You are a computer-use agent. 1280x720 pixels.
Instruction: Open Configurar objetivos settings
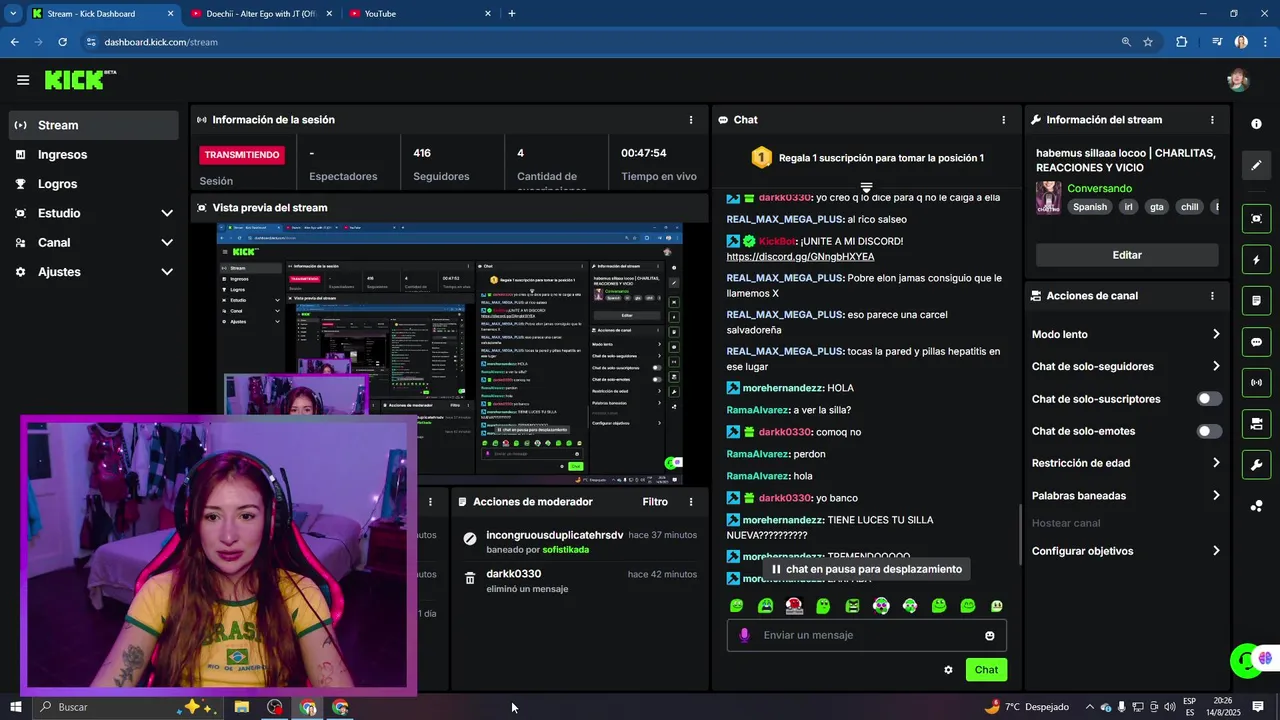tap(1126, 551)
